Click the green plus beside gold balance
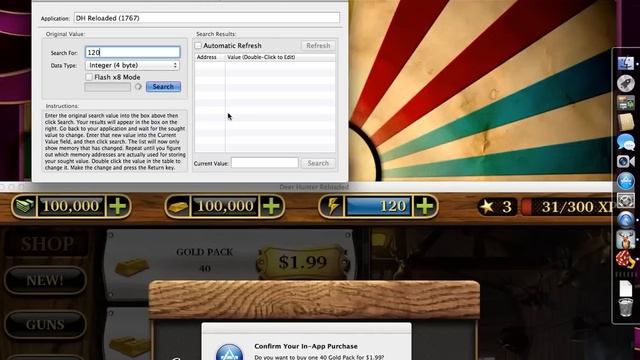The height and width of the screenshot is (360, 640). point(271,206)
